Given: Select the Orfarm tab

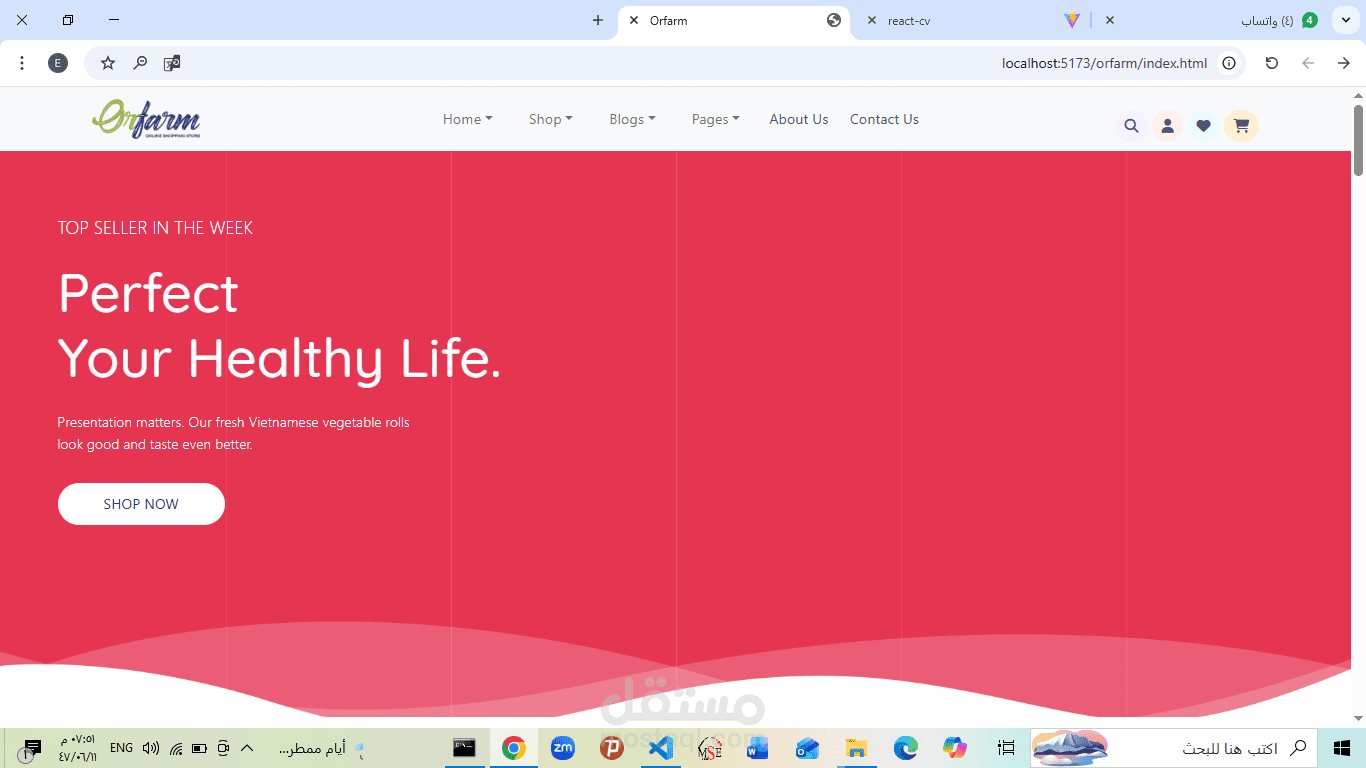Looking at the screenshot, I should [x=735, y=20].
